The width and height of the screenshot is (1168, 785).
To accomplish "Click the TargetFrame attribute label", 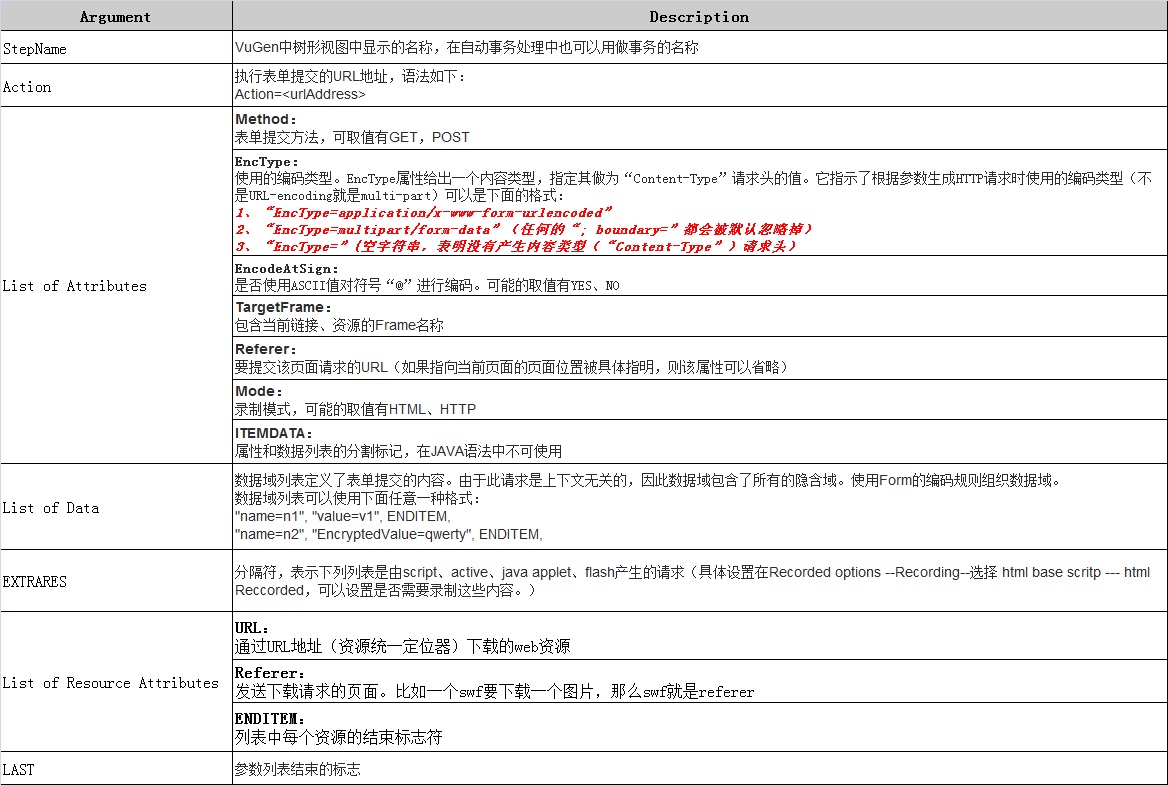I will pos(272,308).
